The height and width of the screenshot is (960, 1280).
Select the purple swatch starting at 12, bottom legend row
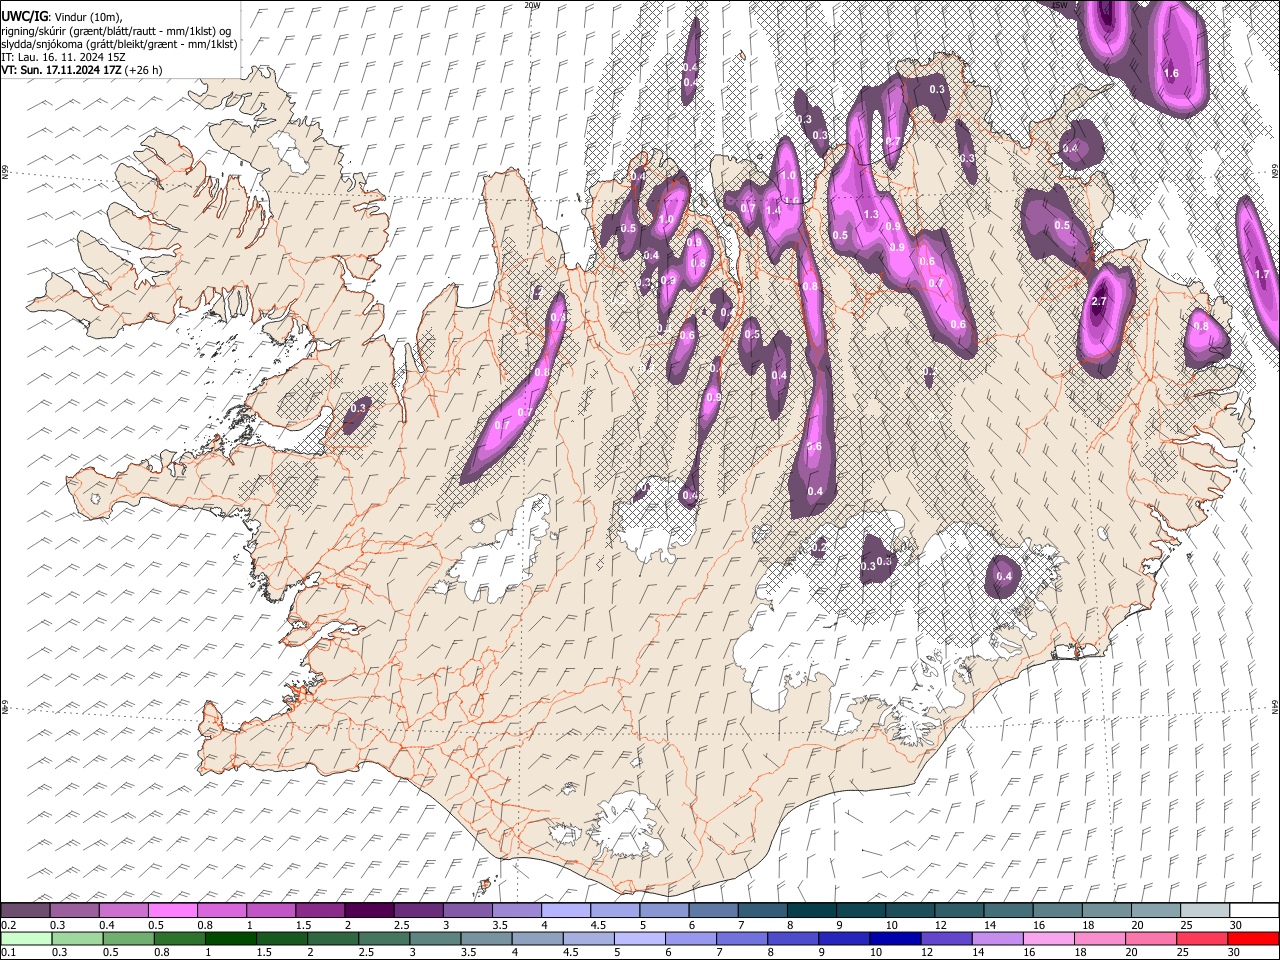946,938
